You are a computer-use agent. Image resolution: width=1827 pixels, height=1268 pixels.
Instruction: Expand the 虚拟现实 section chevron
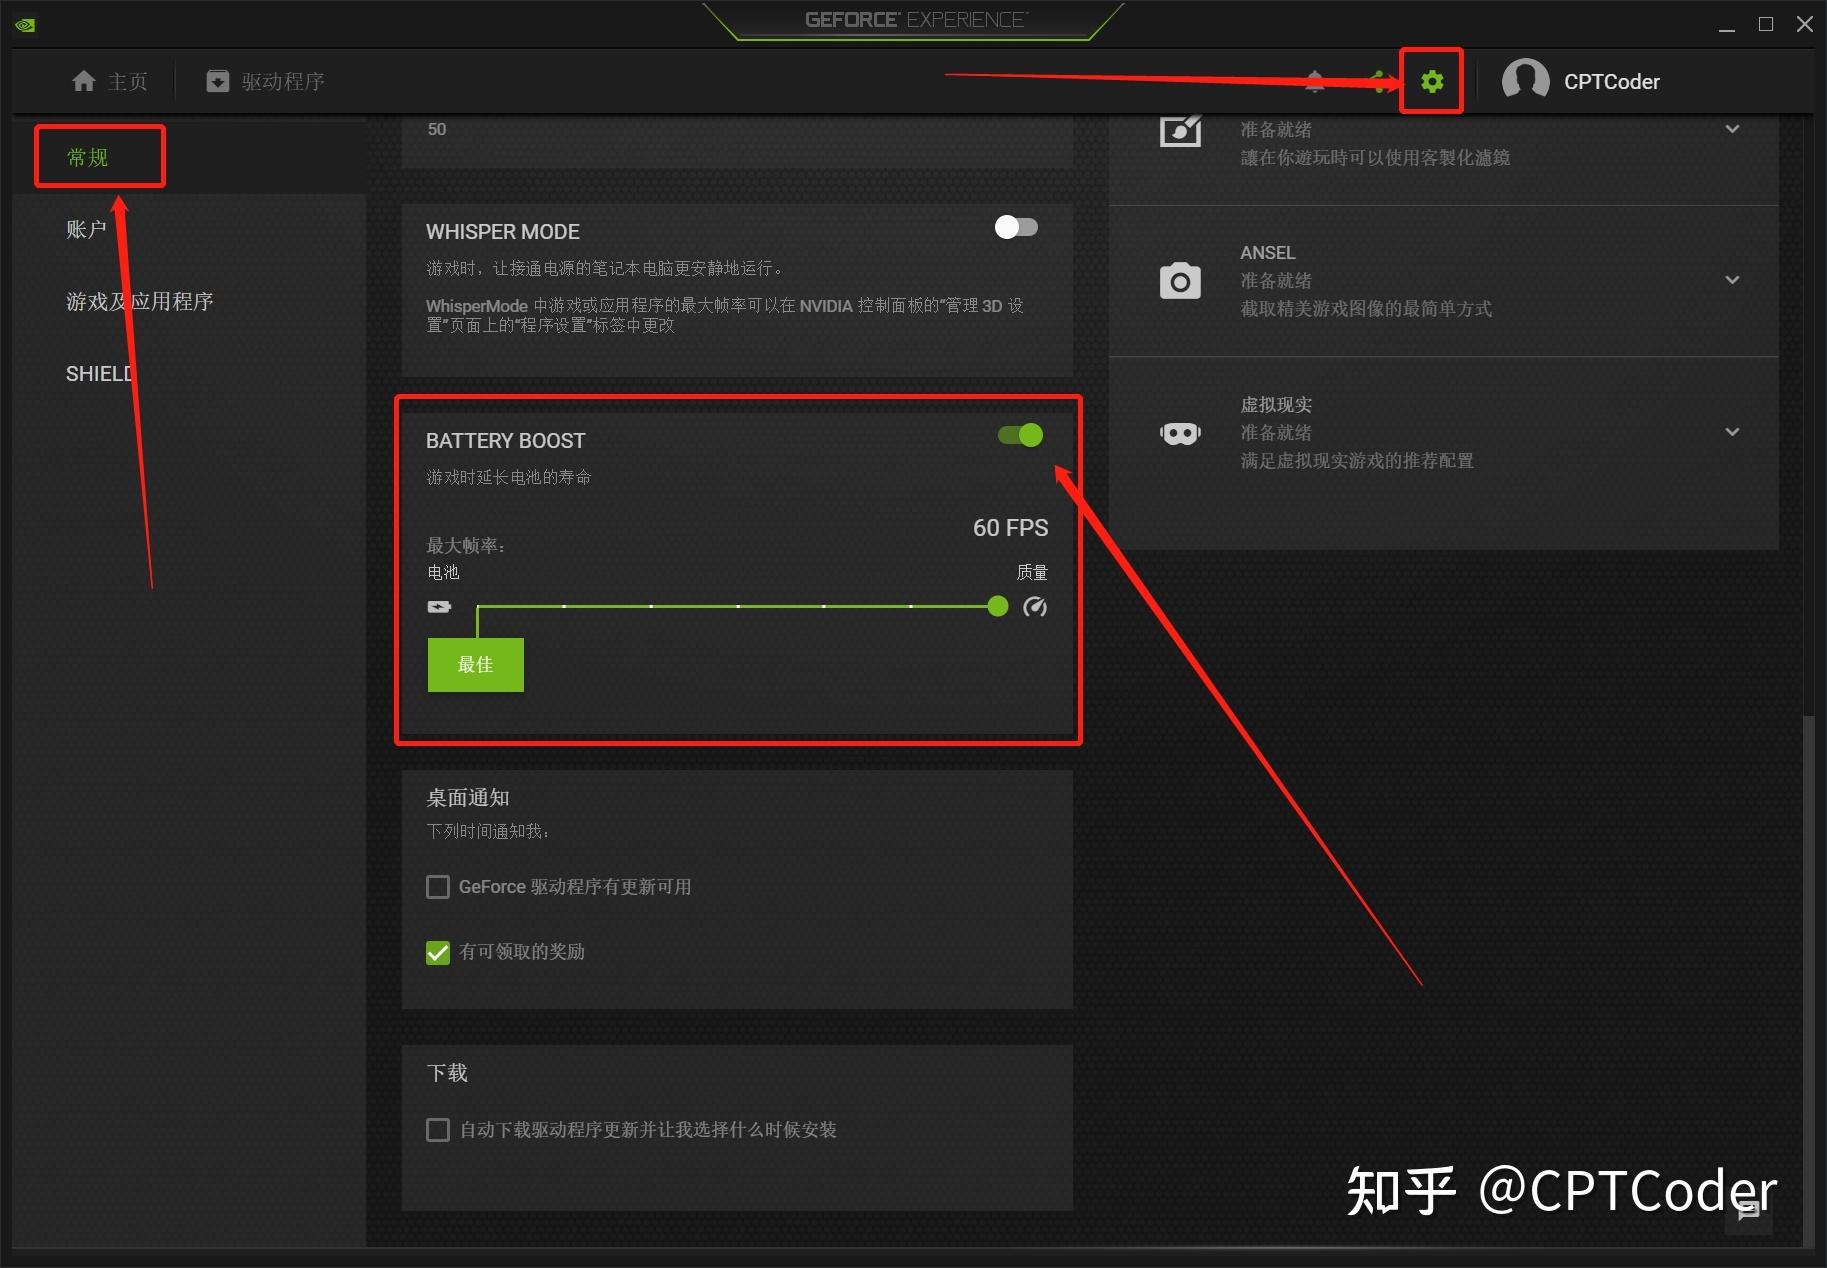pyautogui.click(x=1733, y=432)
